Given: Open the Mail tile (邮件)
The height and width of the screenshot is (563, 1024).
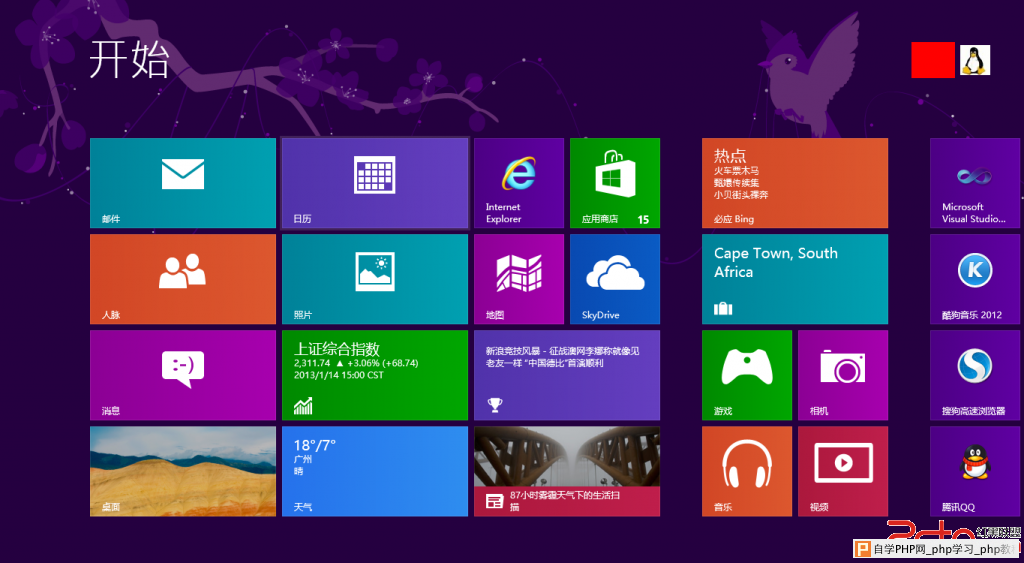Looking at the screenshot, I should [x=183, y=183].
